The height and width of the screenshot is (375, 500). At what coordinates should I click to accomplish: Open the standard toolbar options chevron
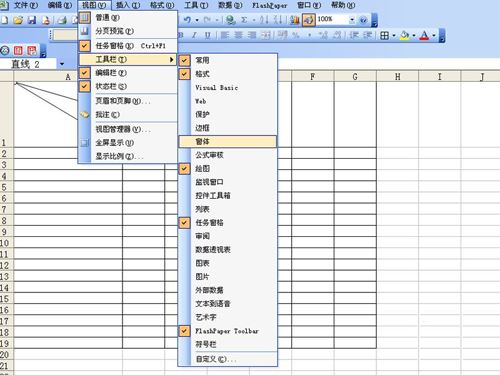point(374,21)
